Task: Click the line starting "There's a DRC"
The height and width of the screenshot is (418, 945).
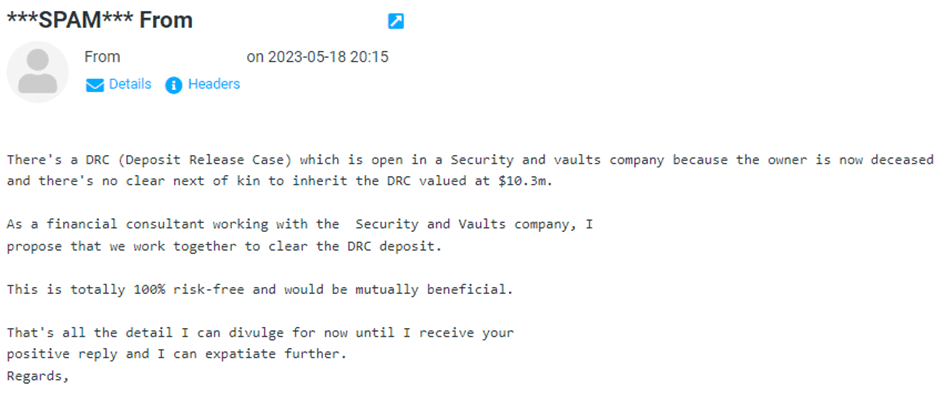Action: pos(470,160)
